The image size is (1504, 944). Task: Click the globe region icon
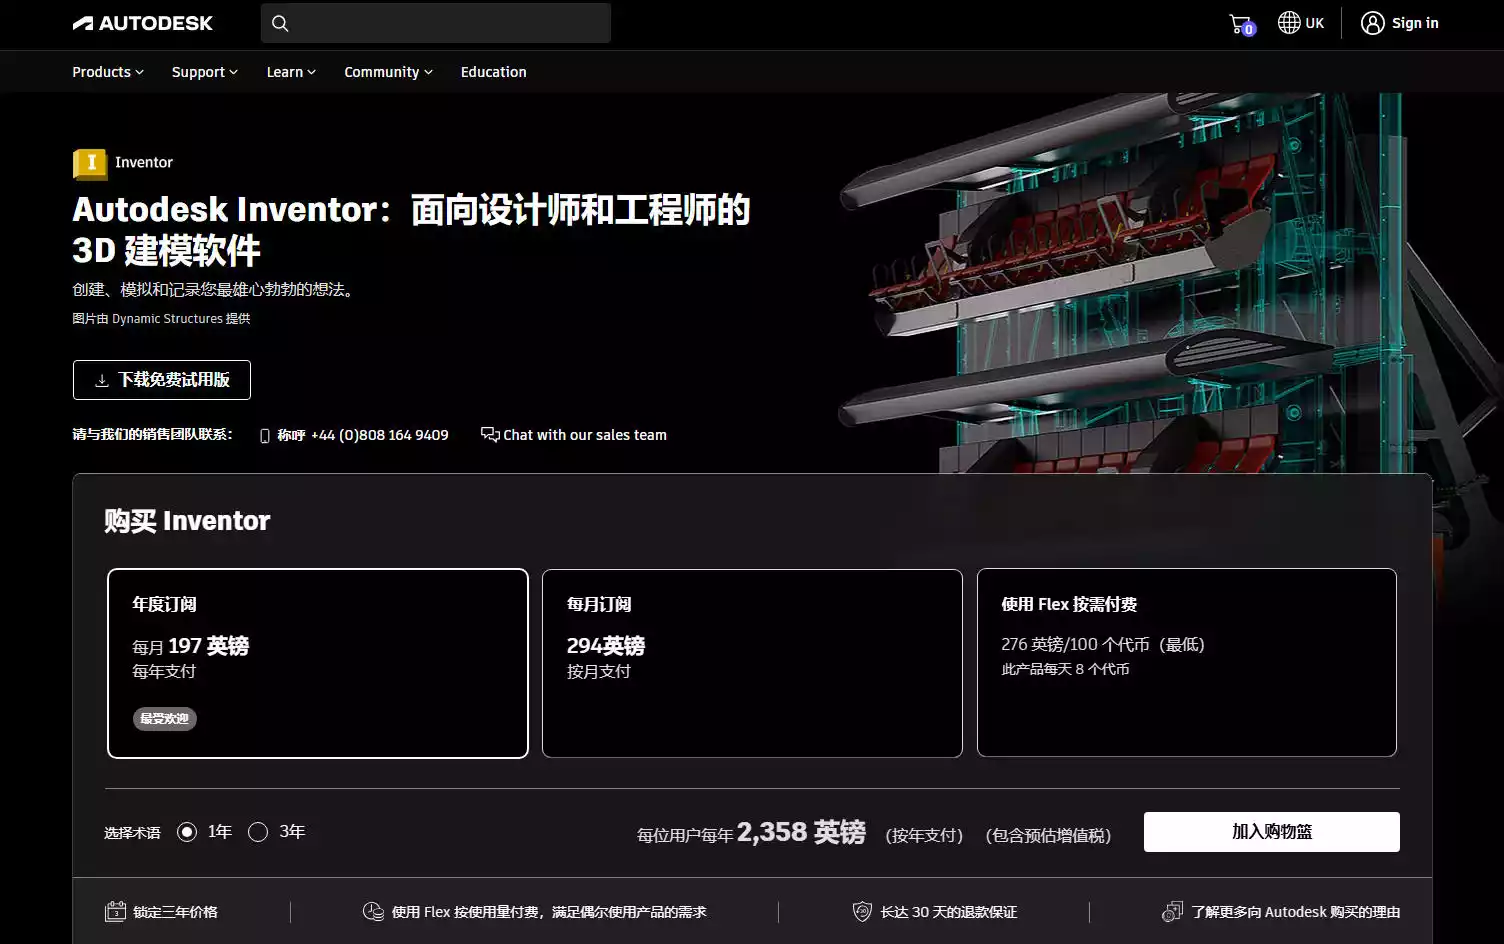1289,23
